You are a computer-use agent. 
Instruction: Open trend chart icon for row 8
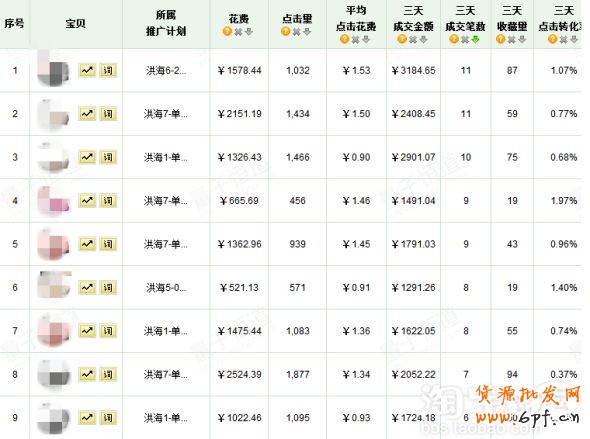point(87,374)
